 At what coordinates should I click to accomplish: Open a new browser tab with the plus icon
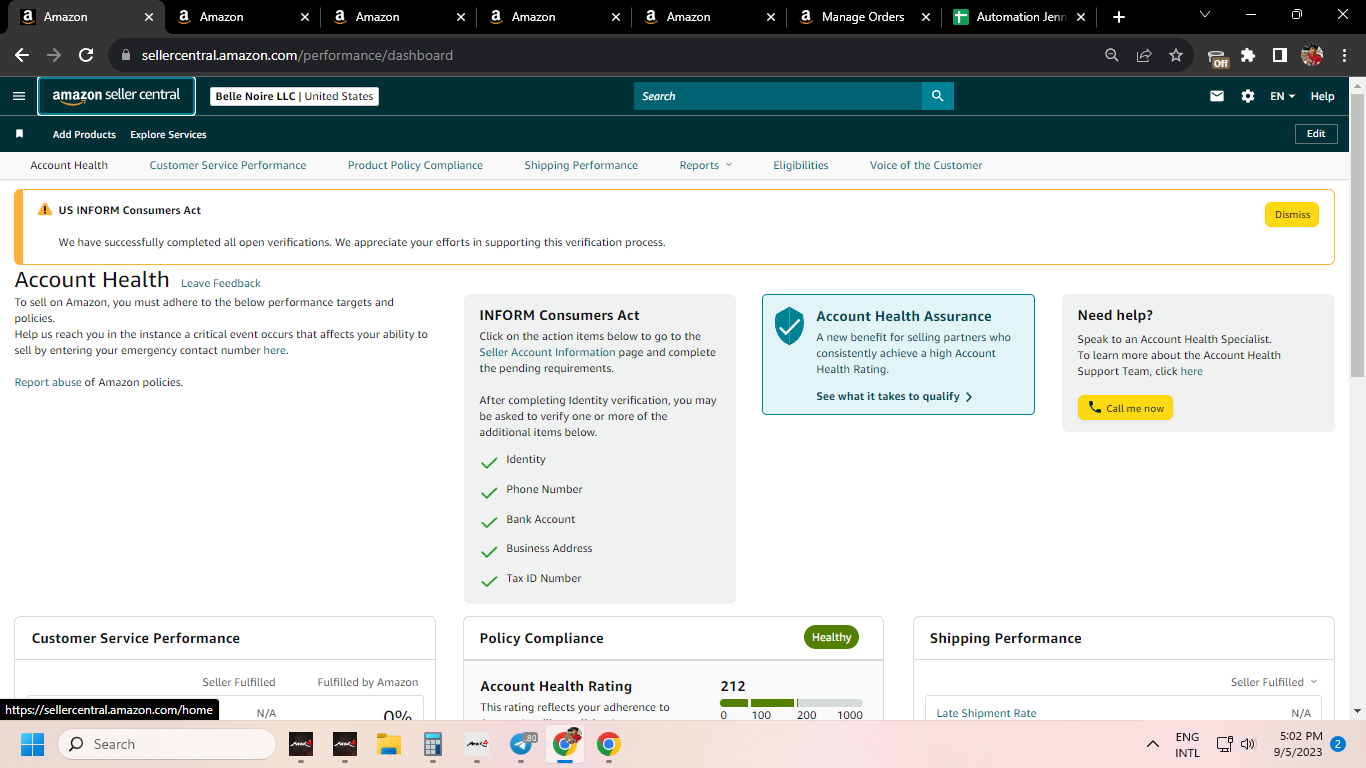coord(1119,17)
